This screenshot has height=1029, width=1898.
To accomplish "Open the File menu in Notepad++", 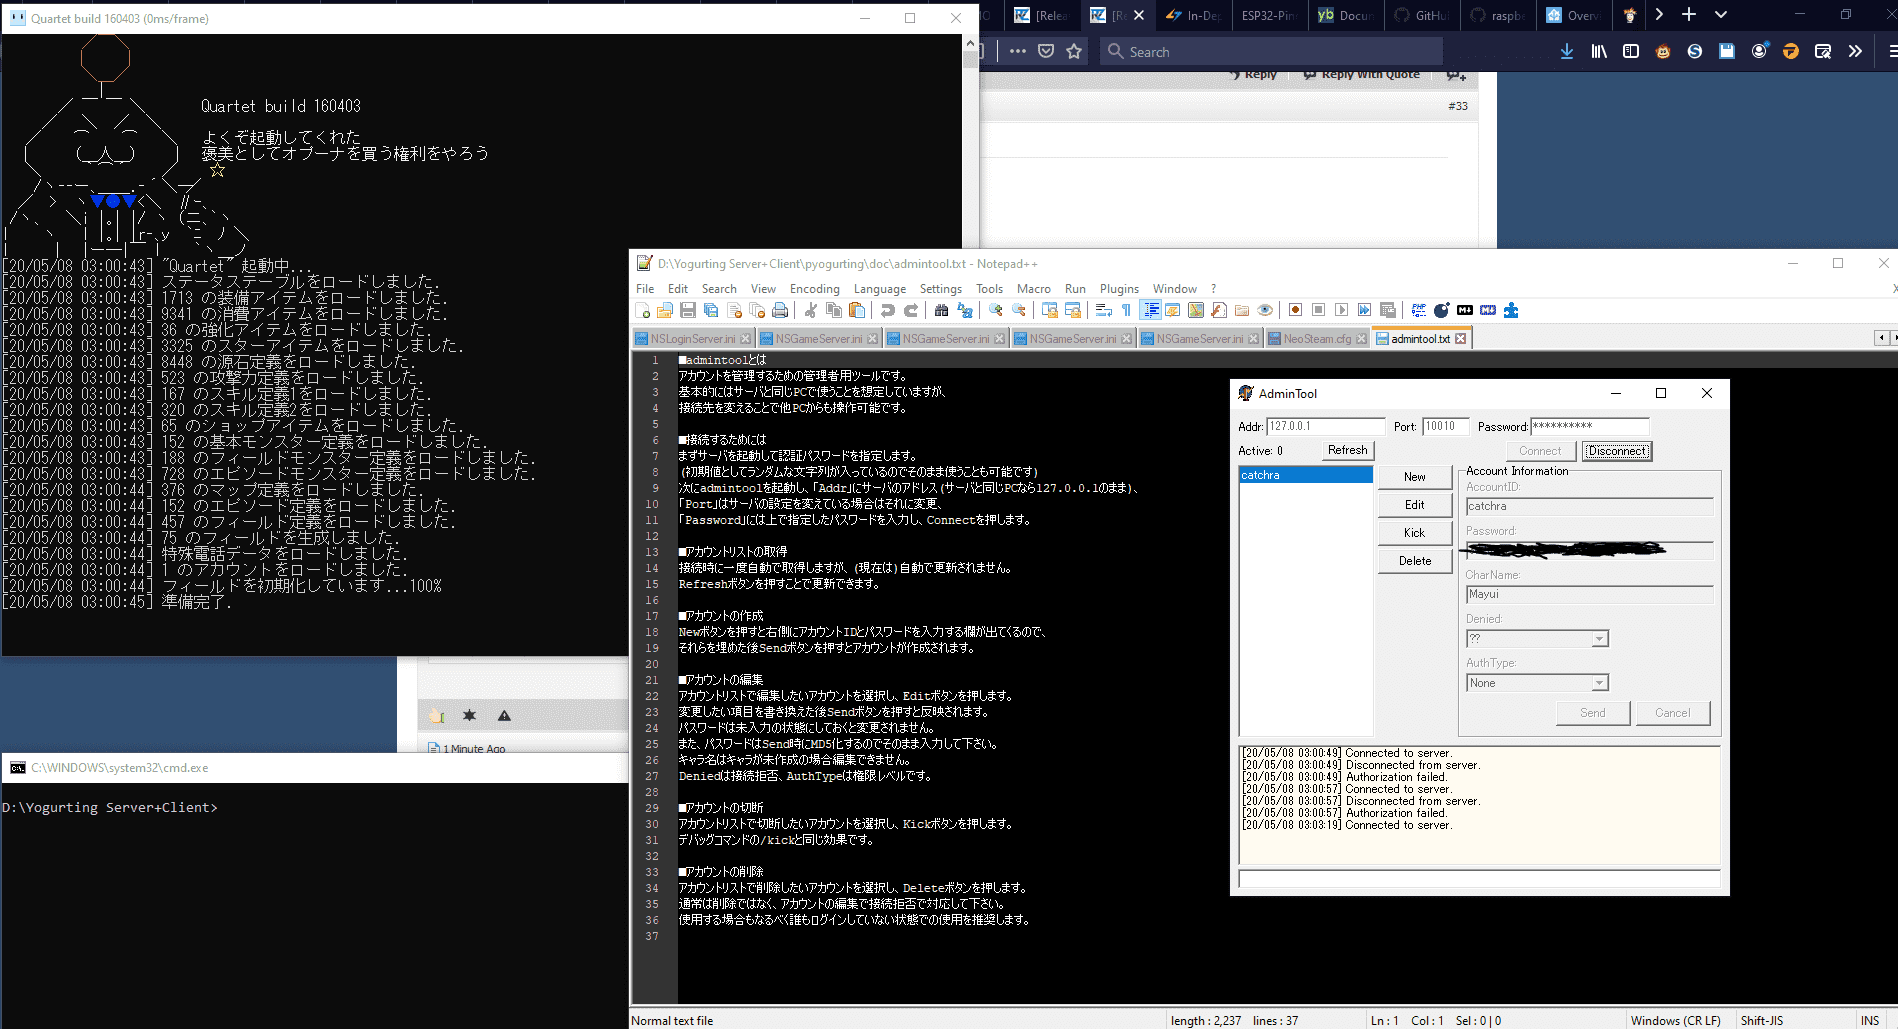I will [x=645, y=288].
